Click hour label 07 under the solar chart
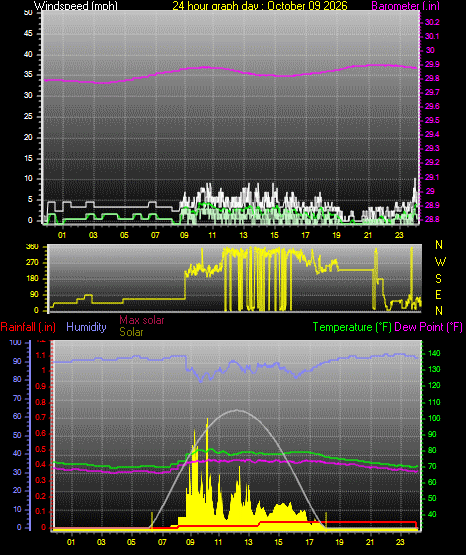Viewport: 466px width, 555px height. [162, 542]
